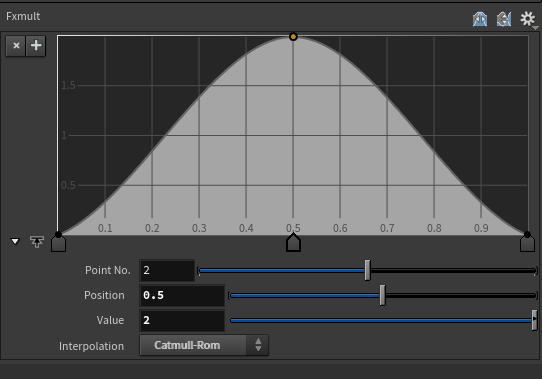The height and width of the screenshot is (379, 542).
Task: Click the Fxmult parameter label
Action: [23, 16]
